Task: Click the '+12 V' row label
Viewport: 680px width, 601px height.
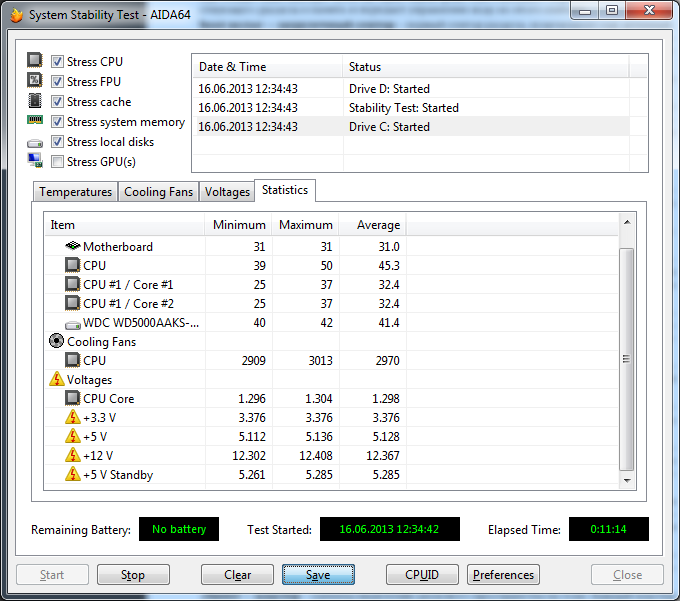Action: coord(98,456)
